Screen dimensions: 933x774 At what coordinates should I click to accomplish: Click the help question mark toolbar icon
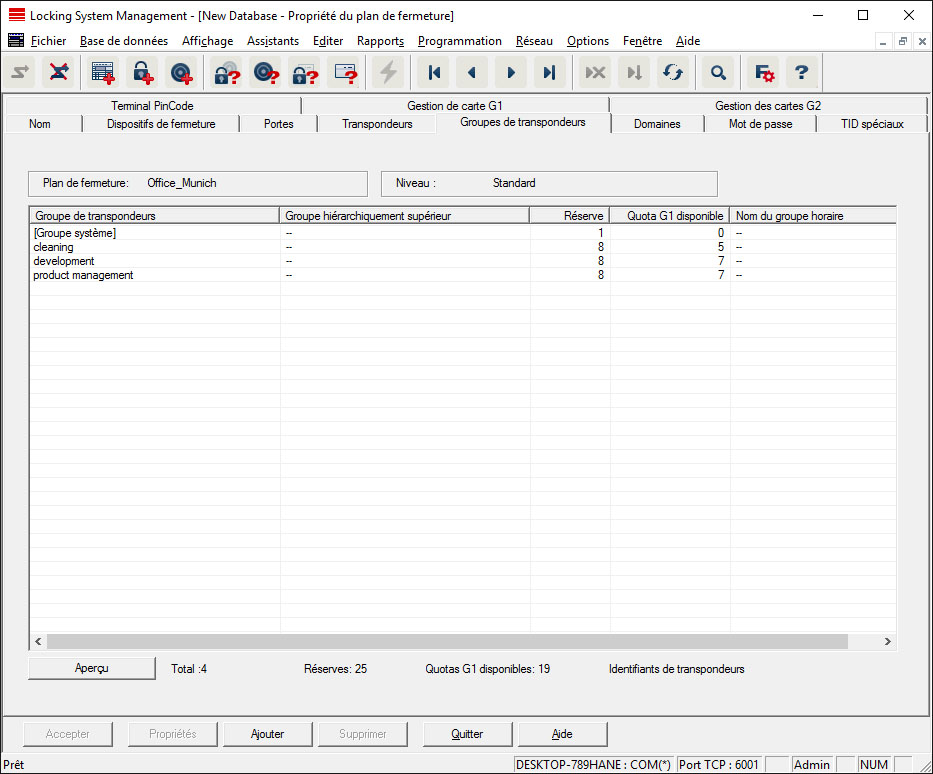click(x=802, y=73)
